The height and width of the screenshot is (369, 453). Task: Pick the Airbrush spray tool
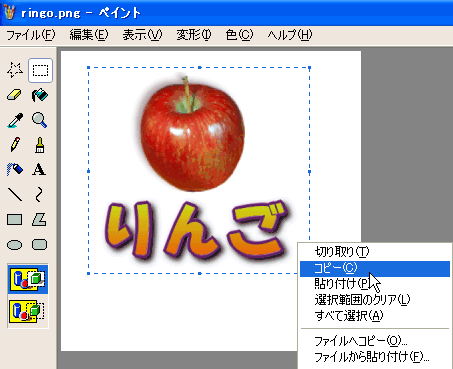[15, 169]
